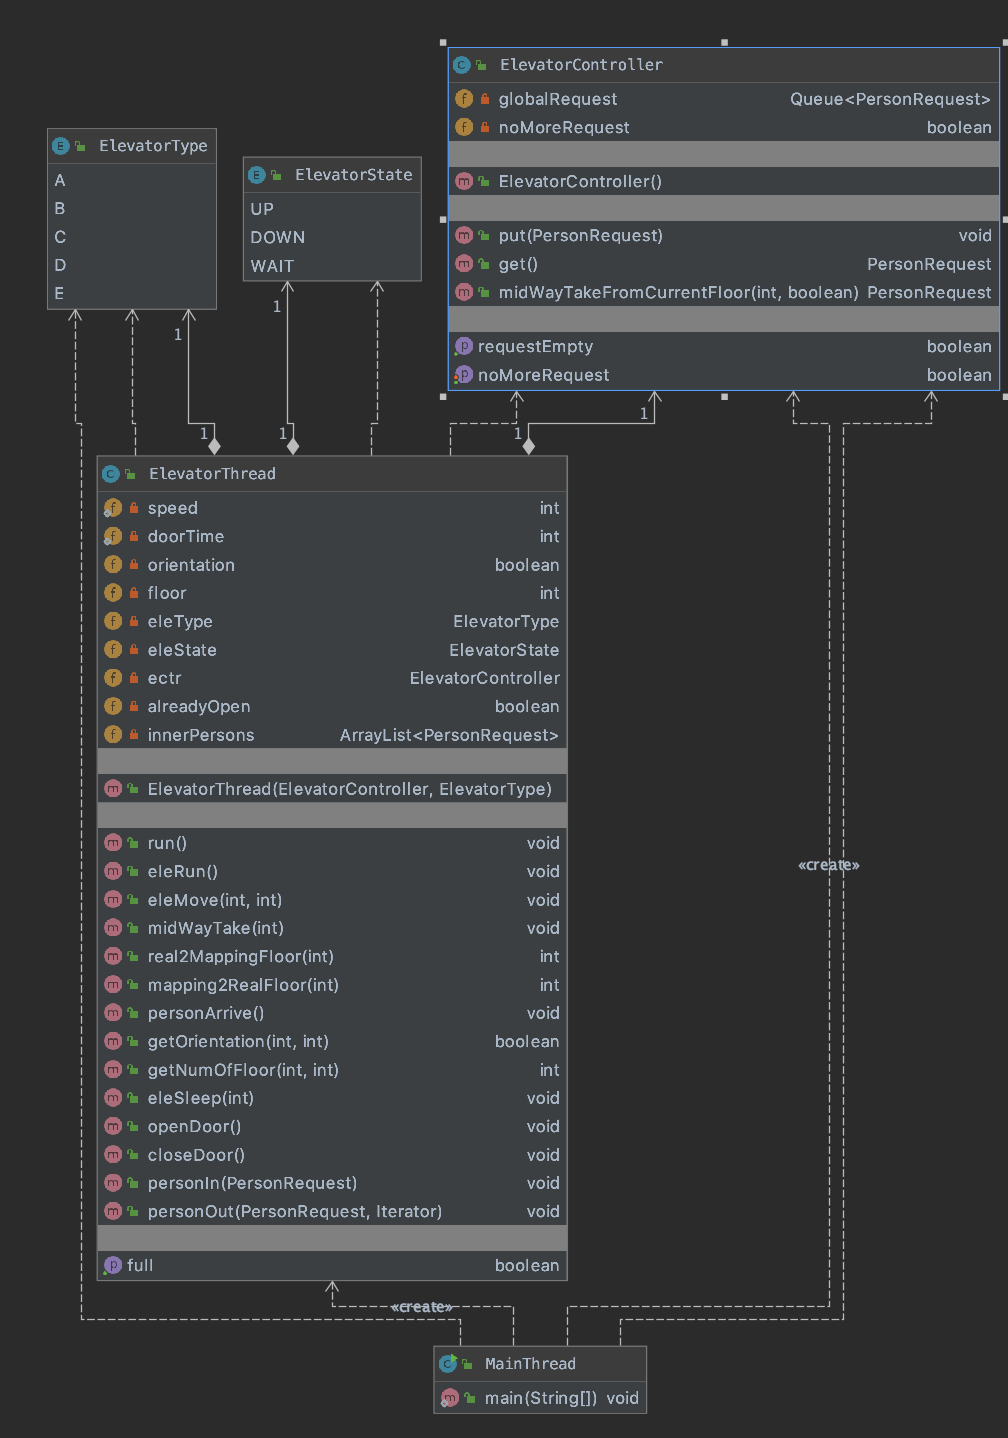1008x1438 pixels.
Task: Click the MainThread runnable class icon
Action: [x=448, y=1364]
